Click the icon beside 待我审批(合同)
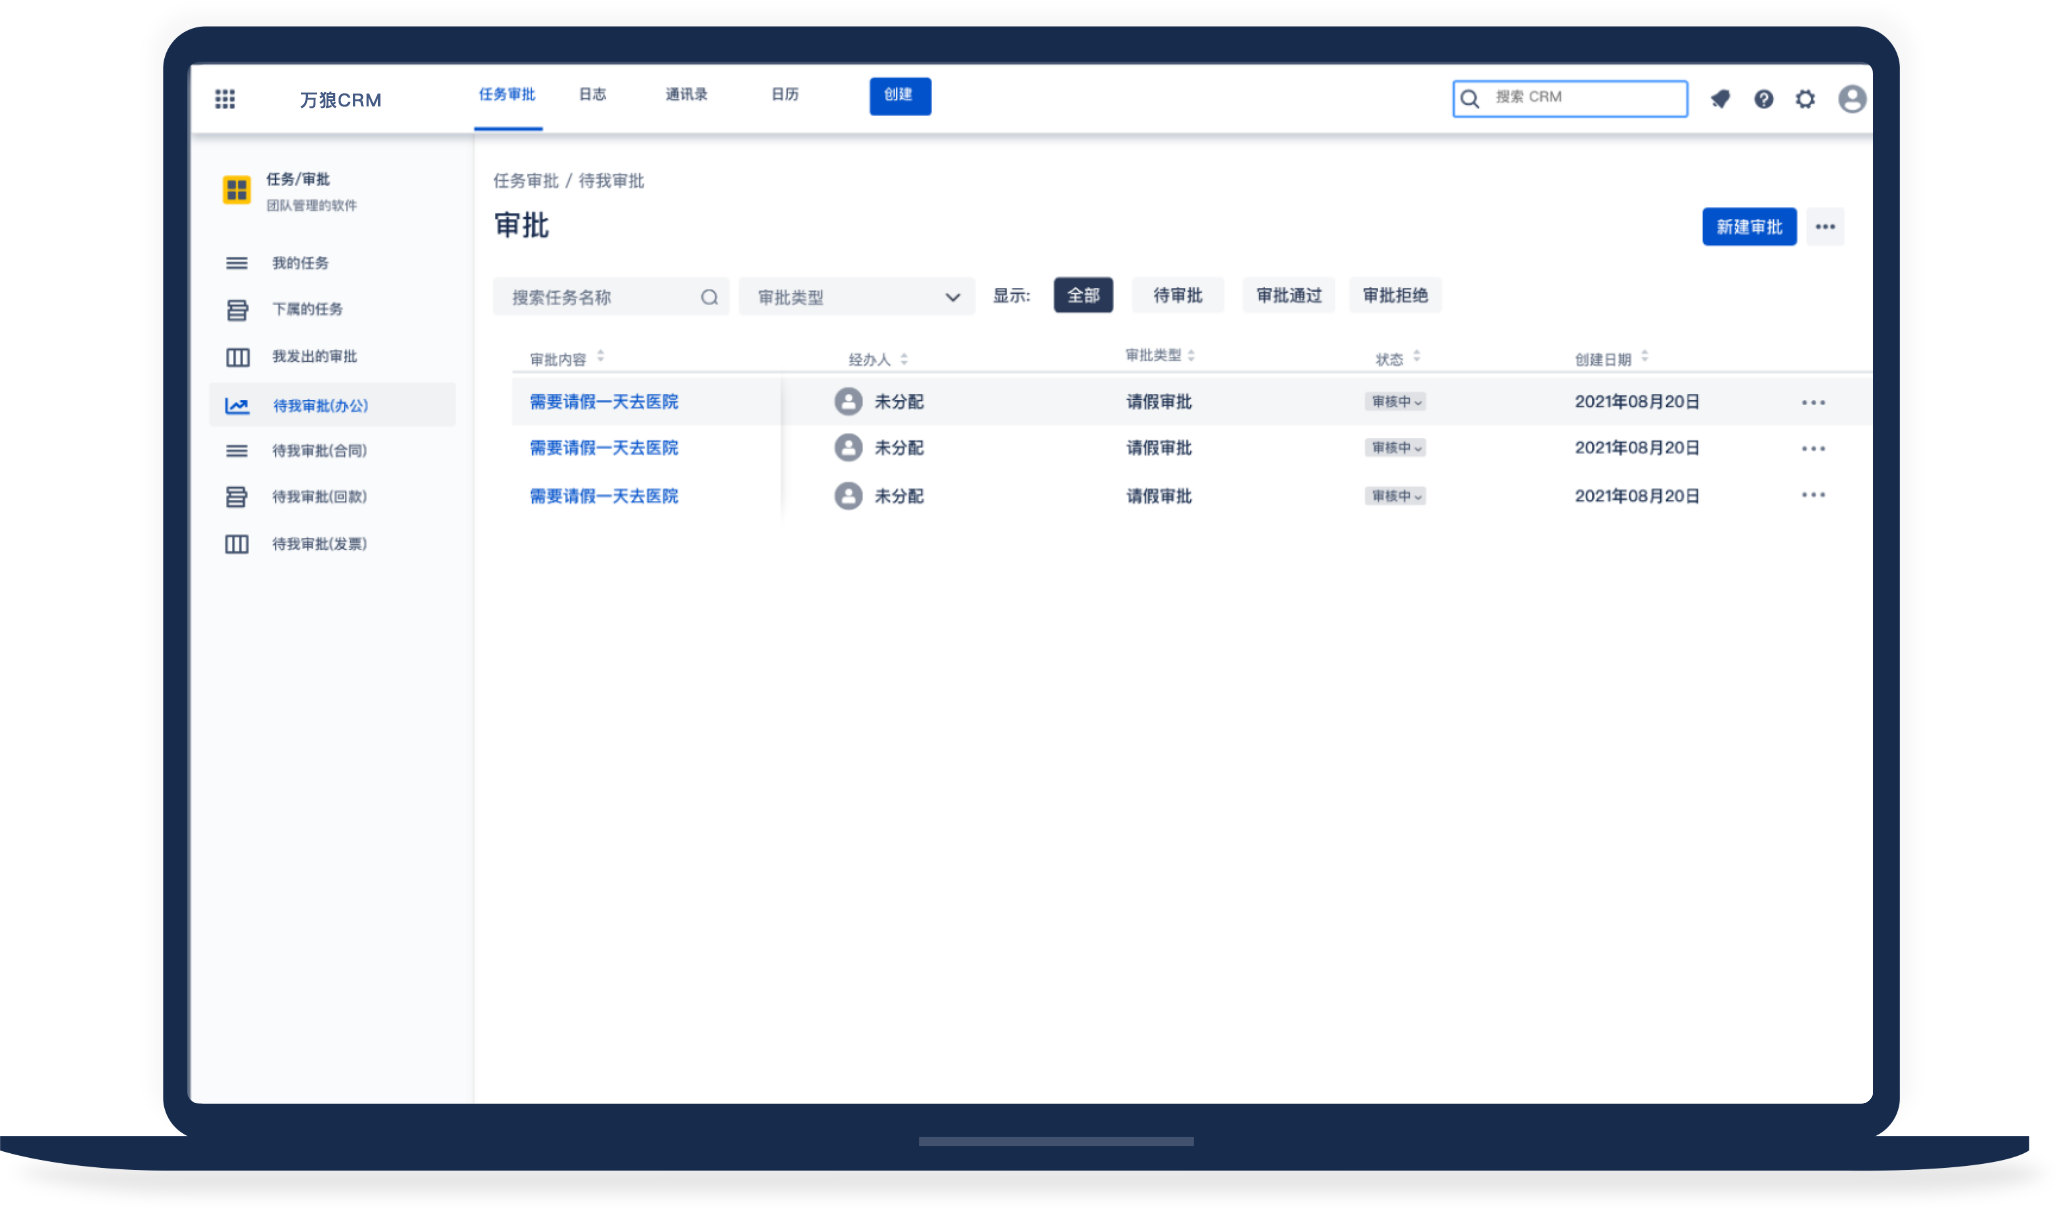 click(x=237, y=451)
